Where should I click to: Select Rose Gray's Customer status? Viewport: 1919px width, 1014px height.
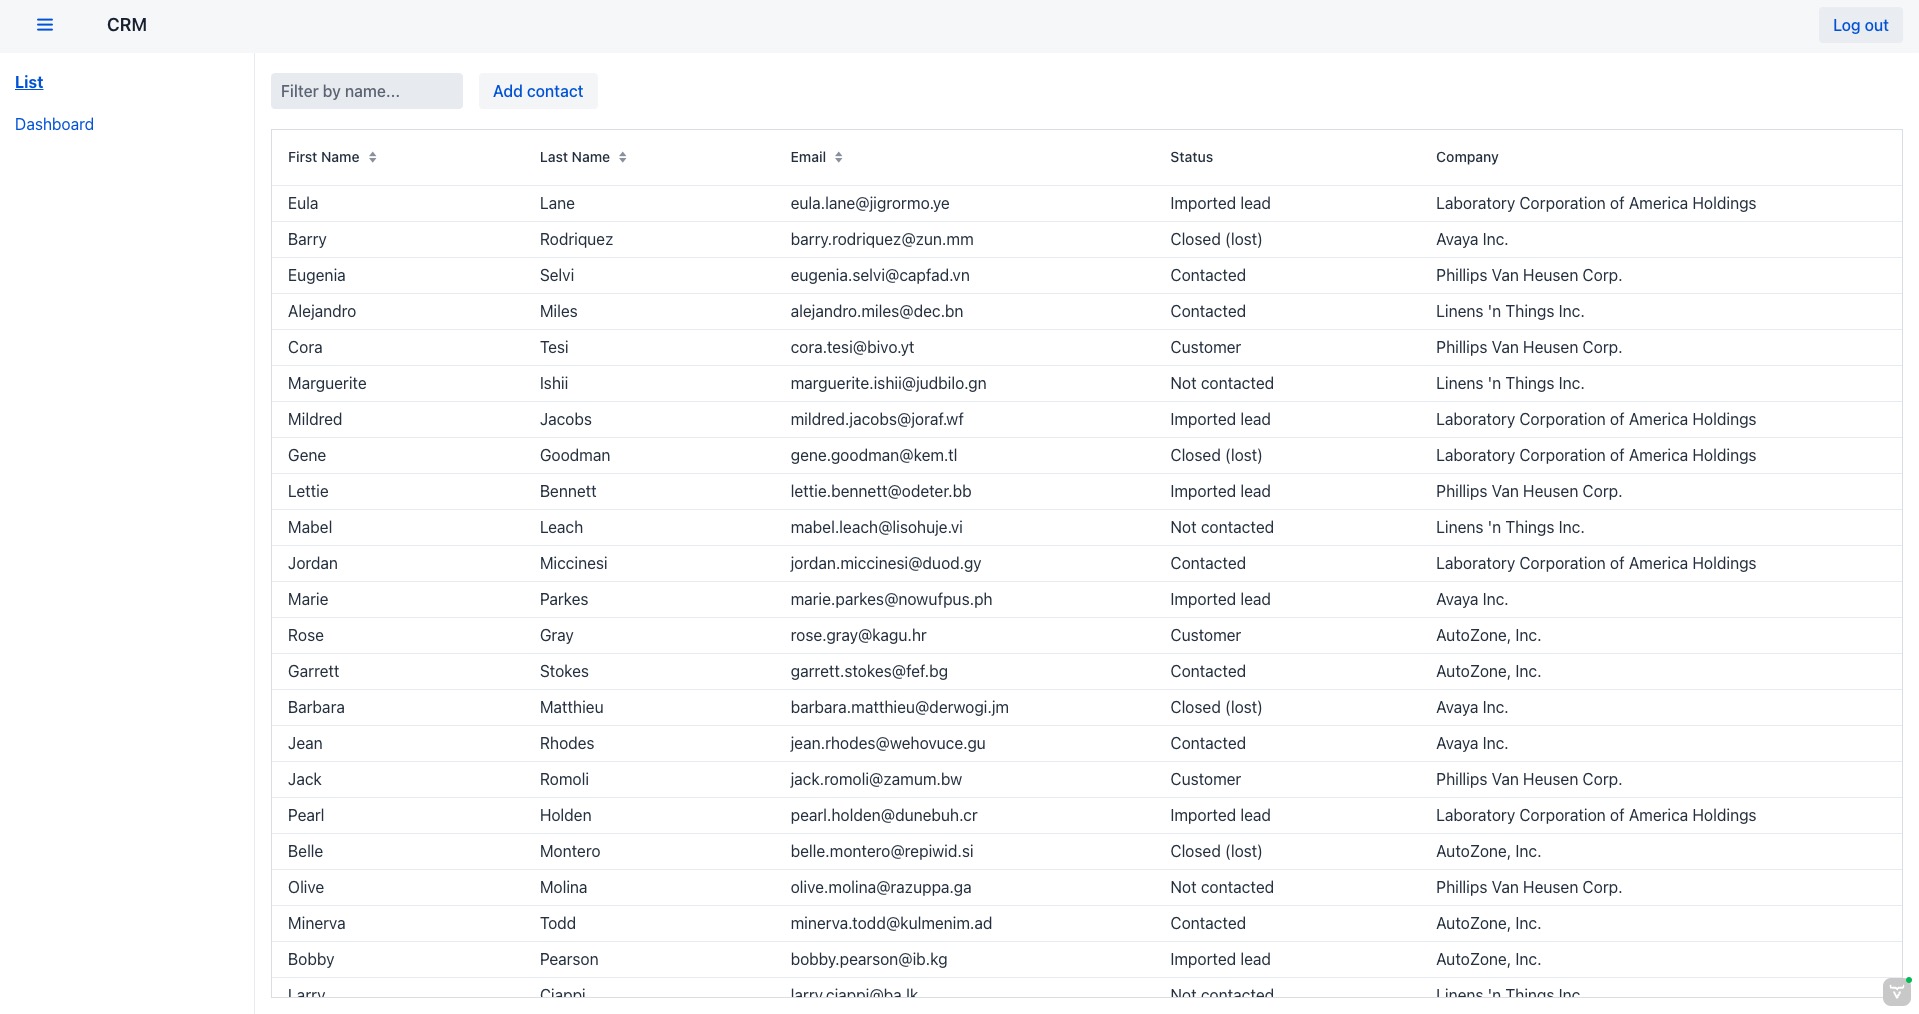click(x=1205, y=635)
